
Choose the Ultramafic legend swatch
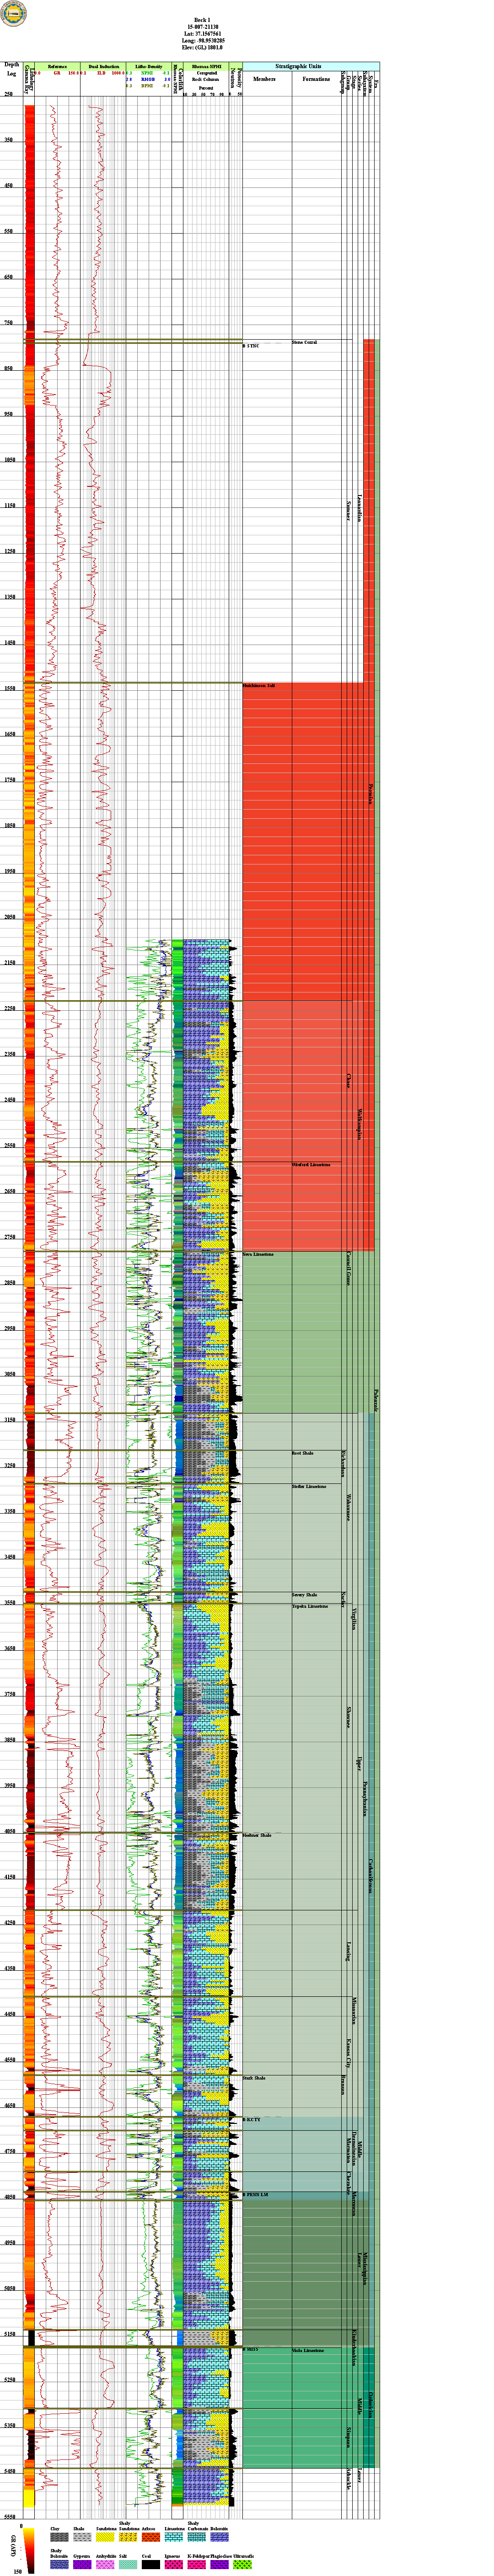click(x=243, y=2565)
